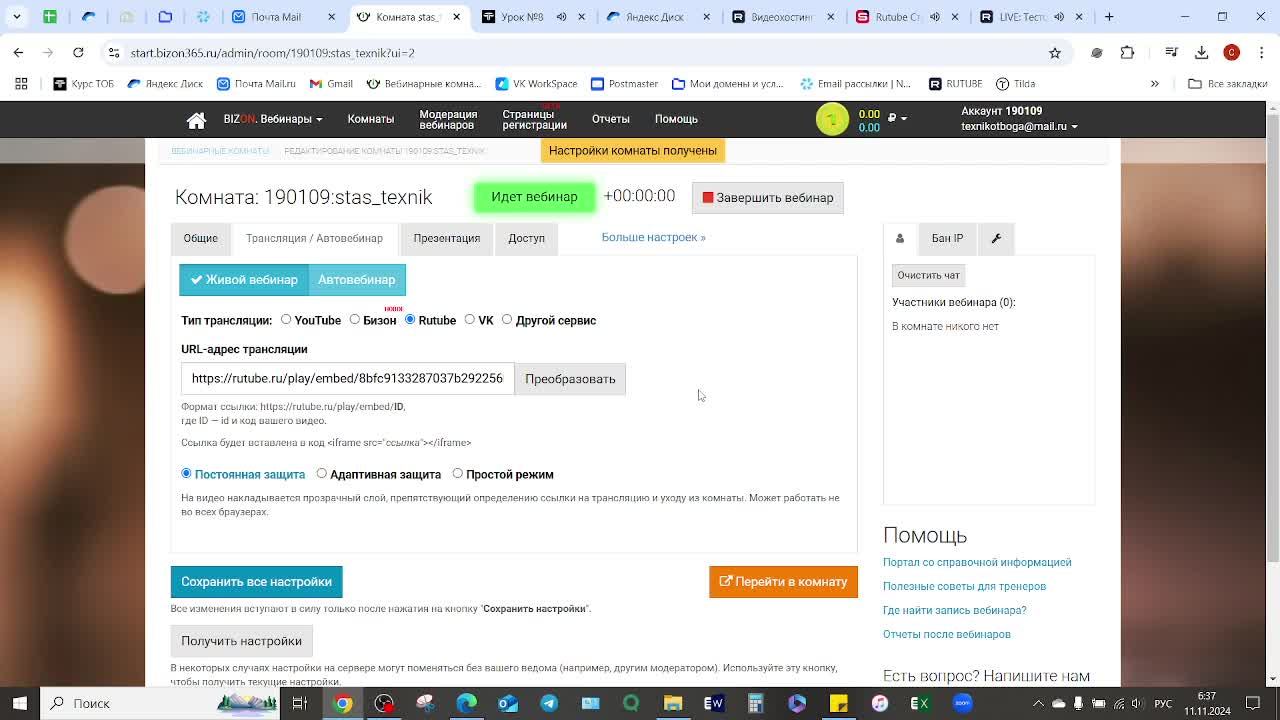
Task: Edit the URL-адрес трансляции field
Action: [x=348, y=379]
